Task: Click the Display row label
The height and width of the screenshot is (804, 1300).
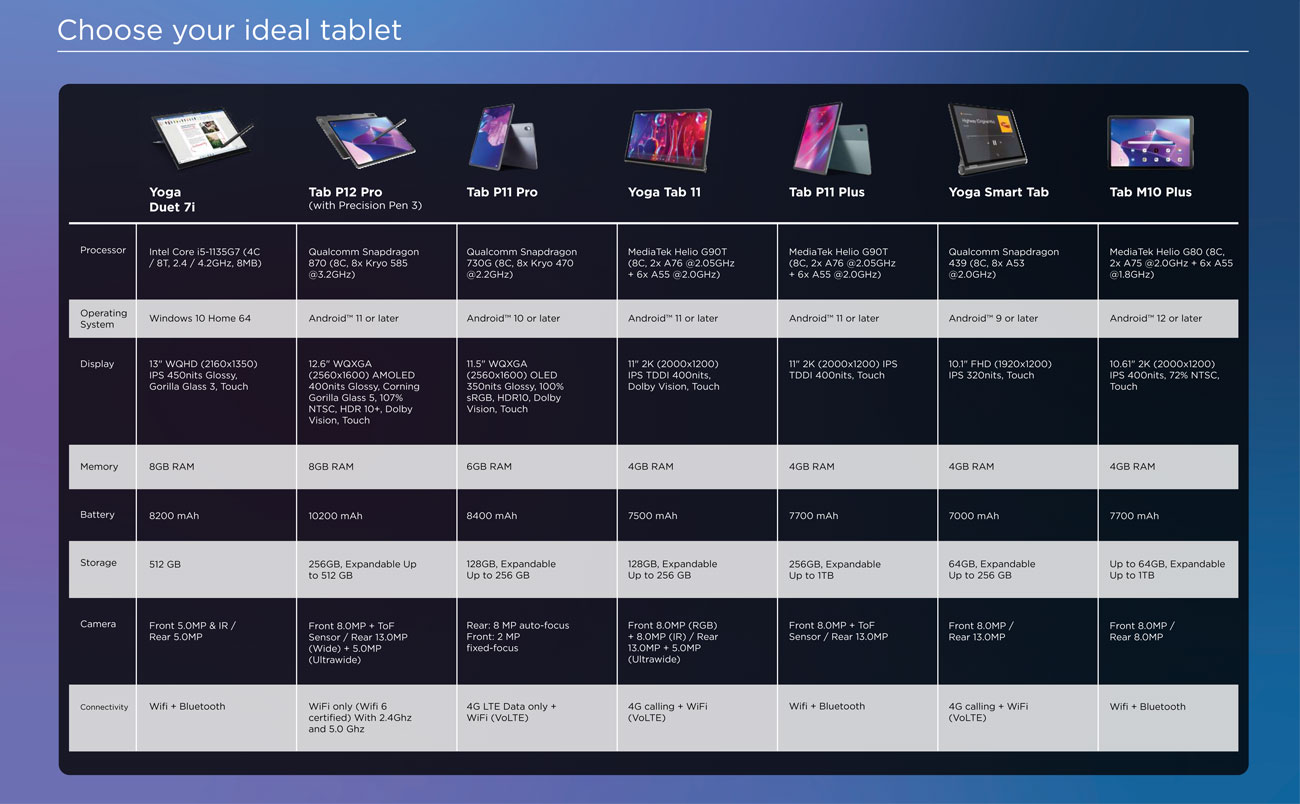Action: coord(98,364)
